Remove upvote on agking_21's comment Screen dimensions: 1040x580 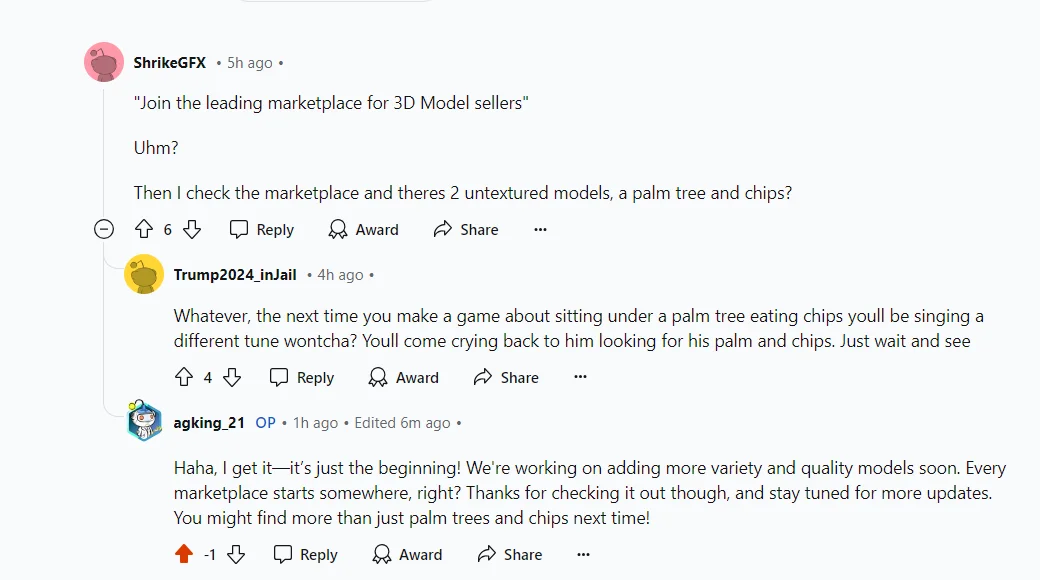point(184,554)
